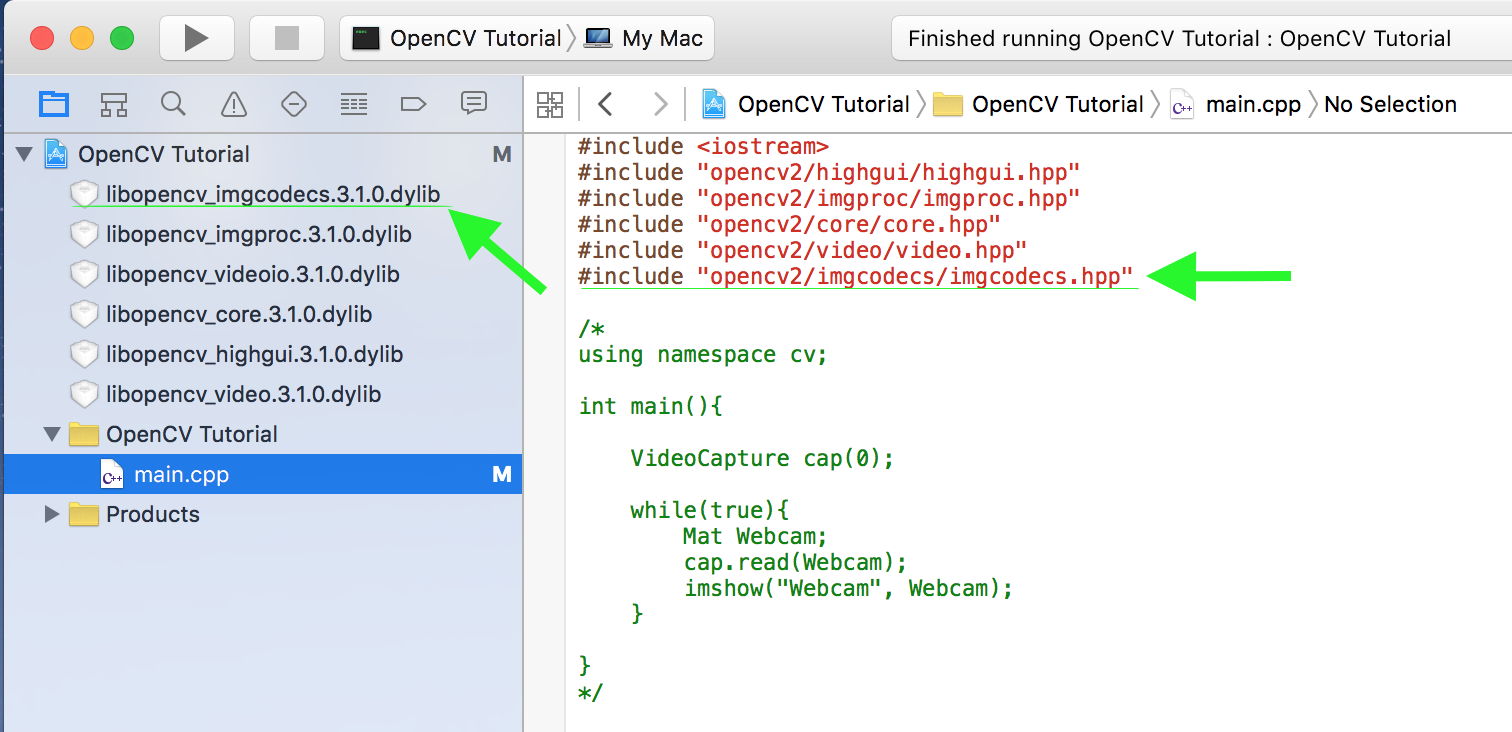
Task: Select the main.cpp file row
Action: coord(261,474)
